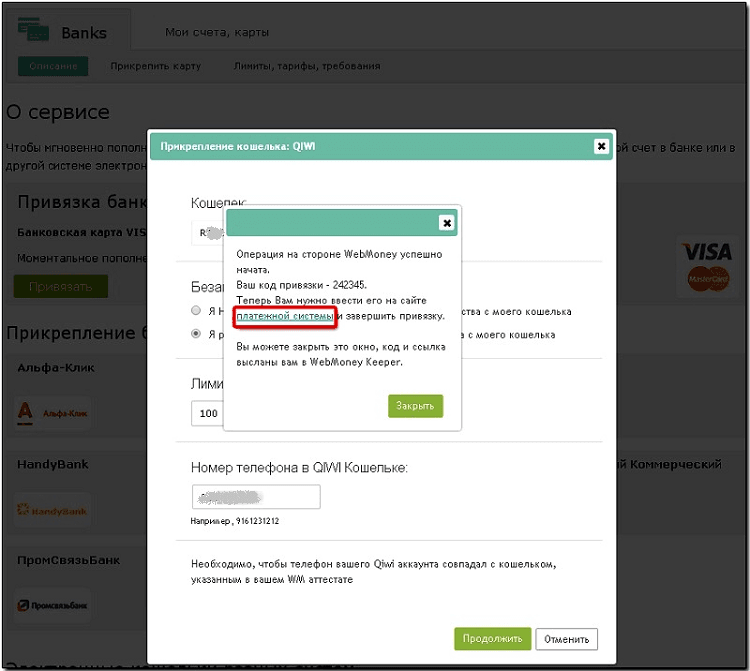
Task: Open 'Лимиты, тарифы, требования' tab
Action: point(307,66)
